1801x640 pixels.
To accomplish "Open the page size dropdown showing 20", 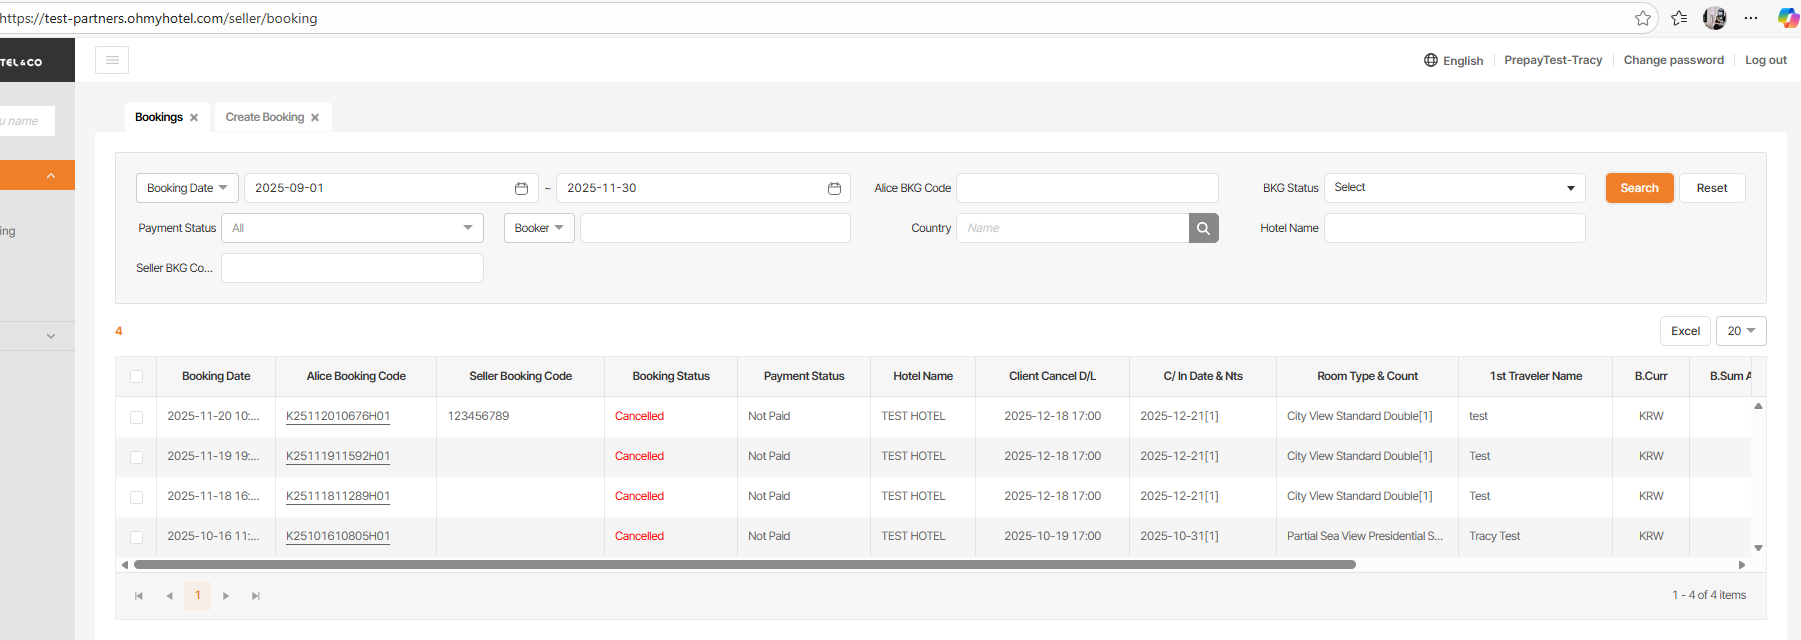I will [1741, 331].
